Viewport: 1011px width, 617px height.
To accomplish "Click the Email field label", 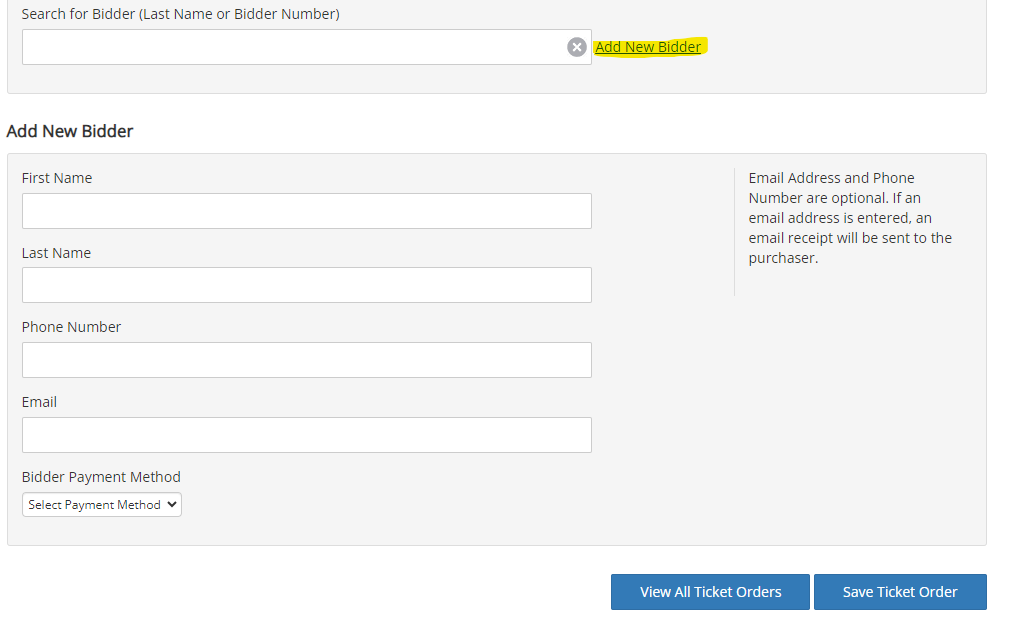I will (39, 401).
